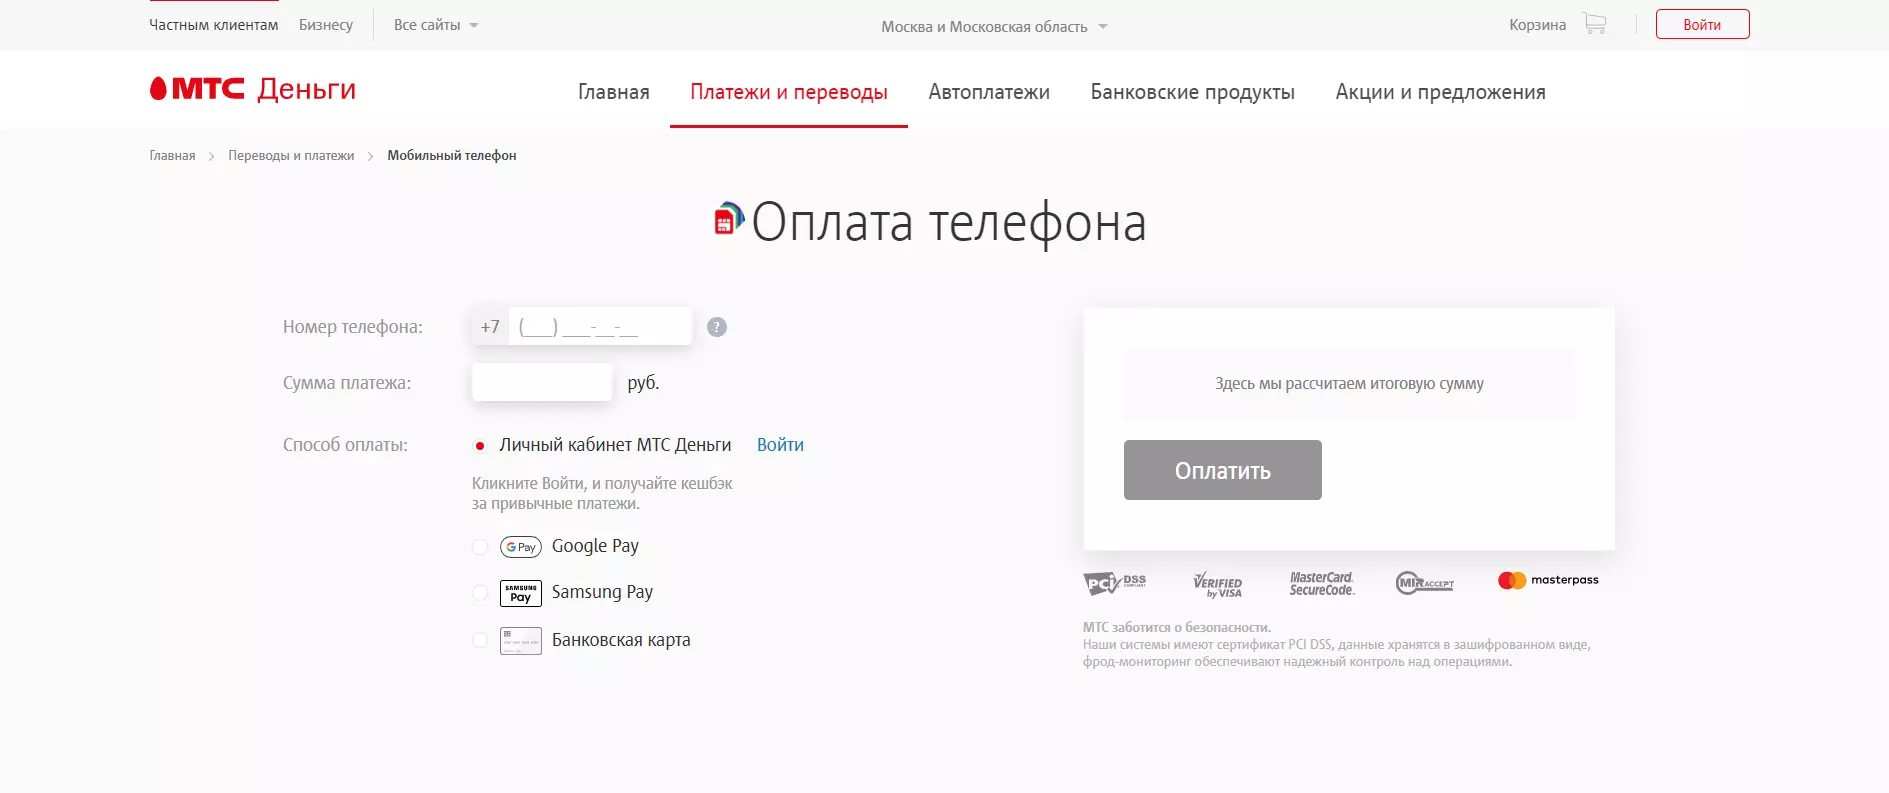The height and width of the screenshot is (793, 1889).
Task: Click the Оплата телефона heading
Action: click(x=948, y=222)
